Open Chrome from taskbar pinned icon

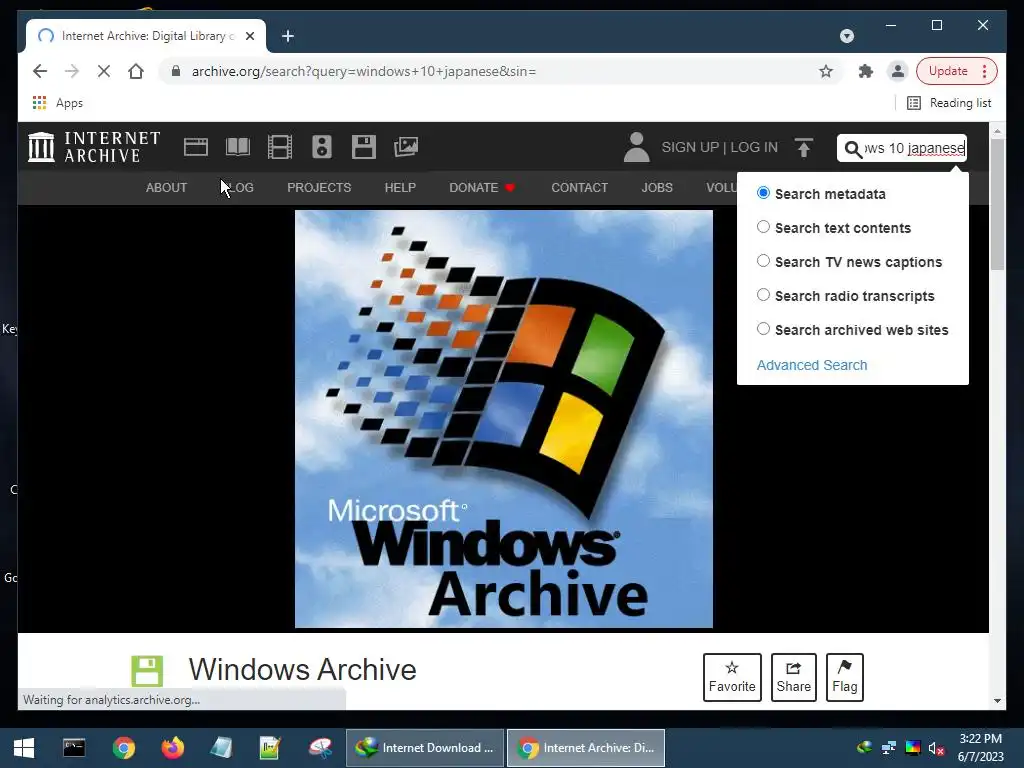click(123, 748)
